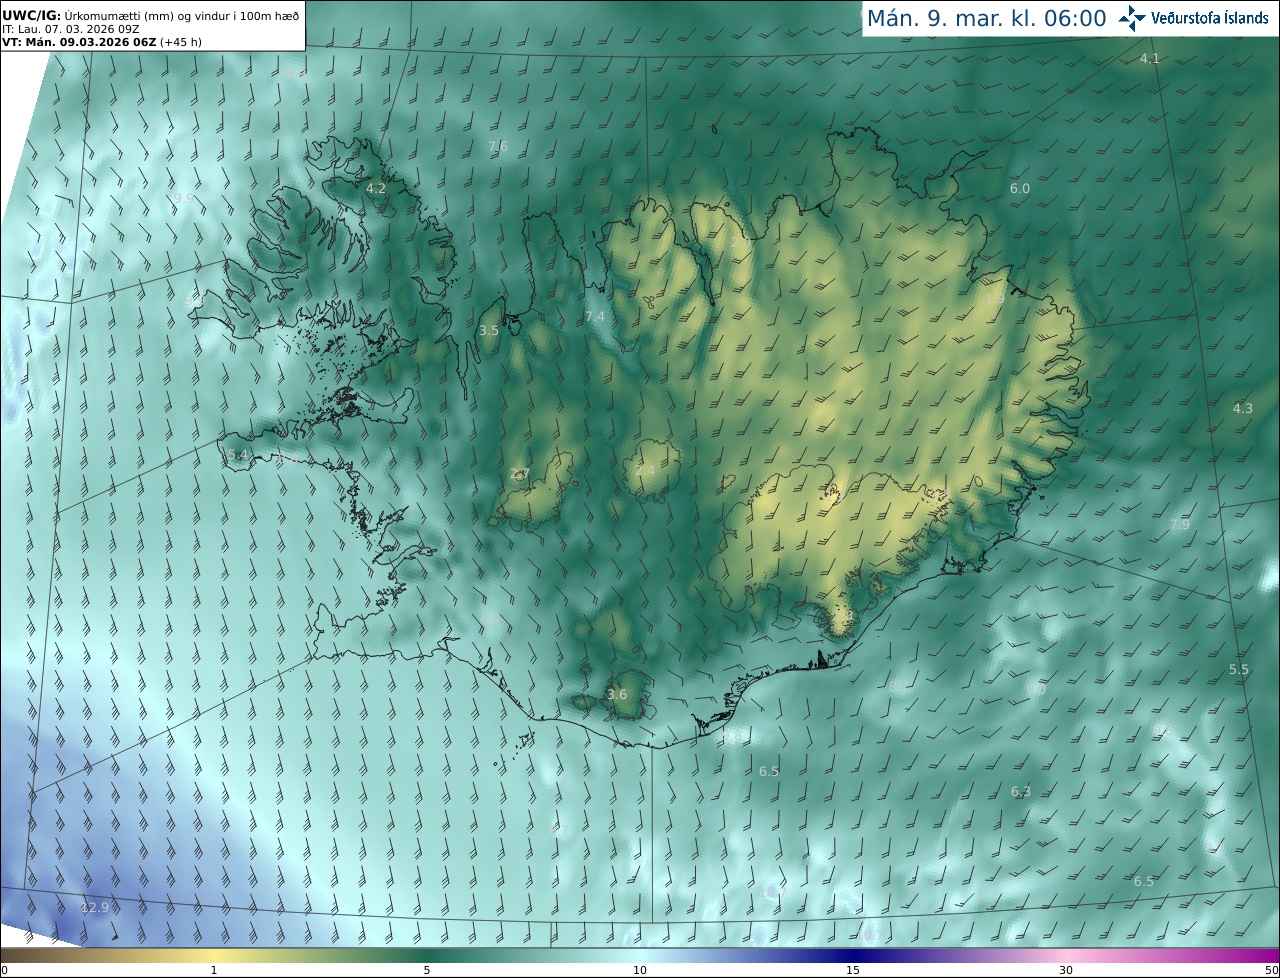Click the 7.4 value label

coord(595,316)
